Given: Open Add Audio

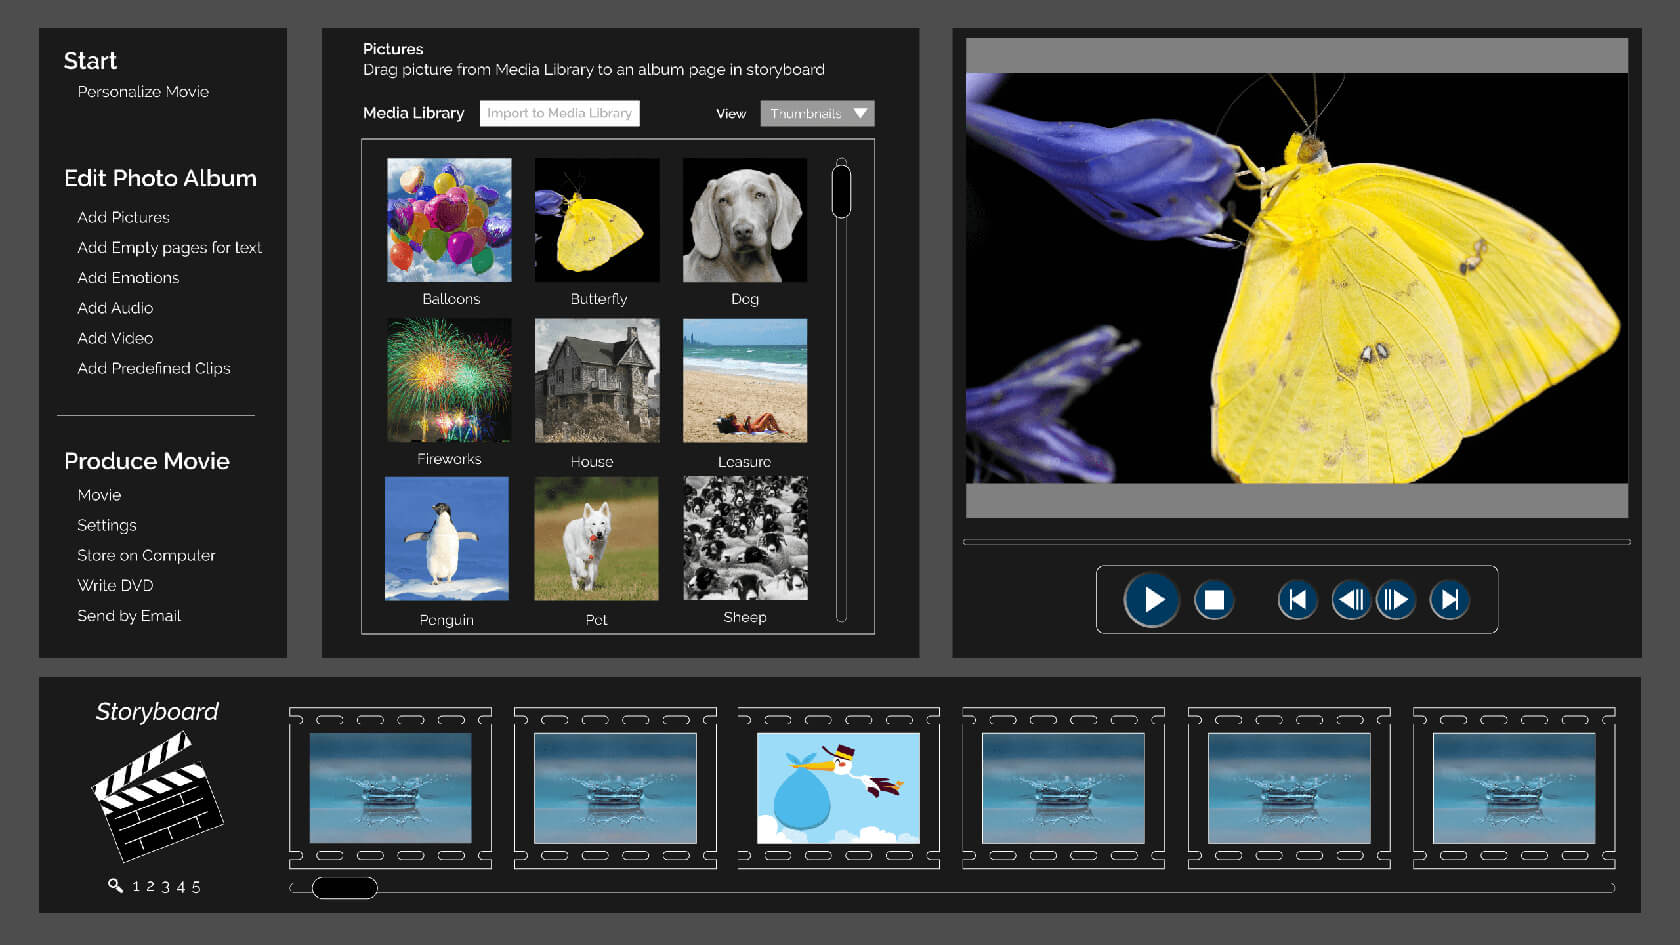Looking at the screenshot, I should click(x=115, y=308).
